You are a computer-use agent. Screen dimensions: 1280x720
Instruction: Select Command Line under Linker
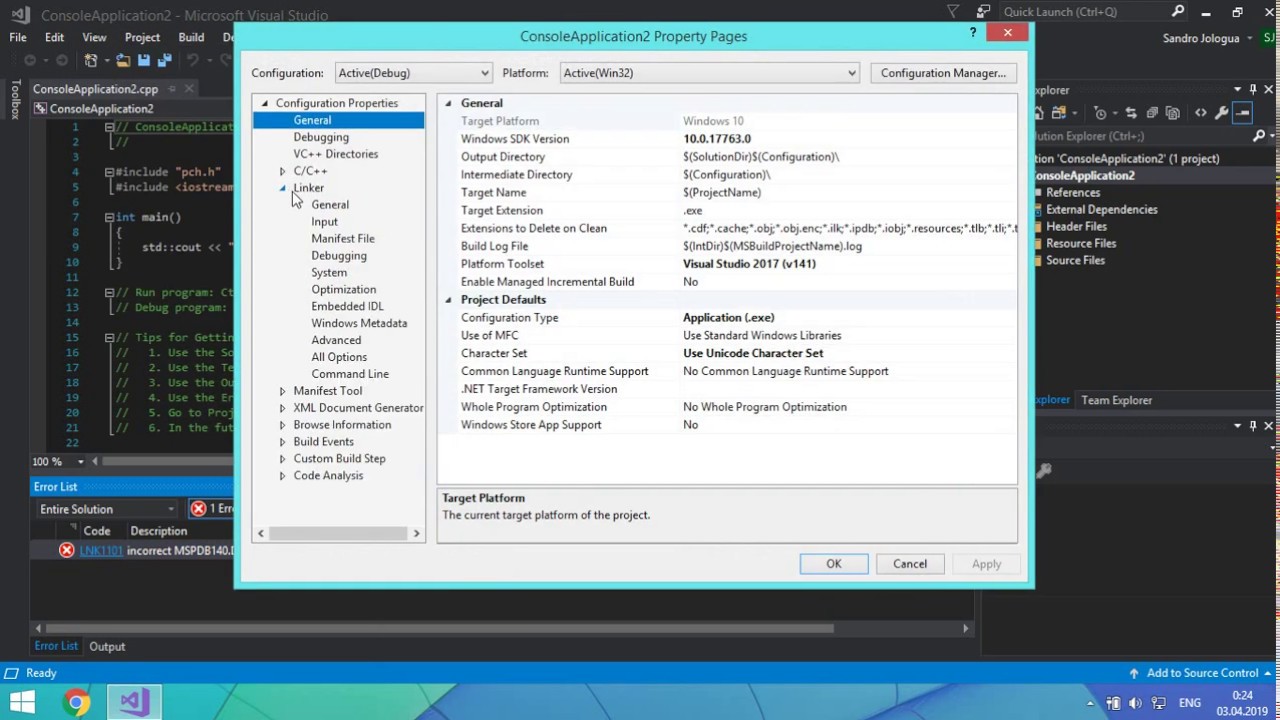[x=350, y=374]
